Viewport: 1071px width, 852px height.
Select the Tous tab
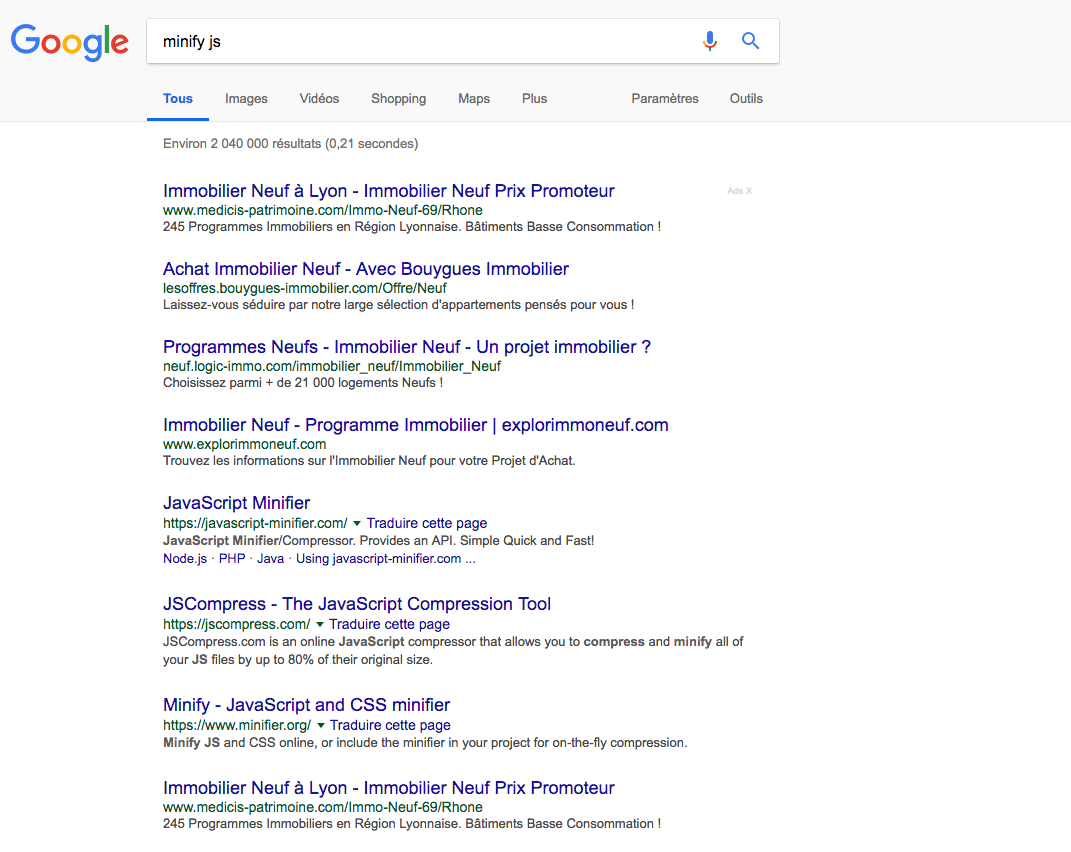(x=178, y=98)
